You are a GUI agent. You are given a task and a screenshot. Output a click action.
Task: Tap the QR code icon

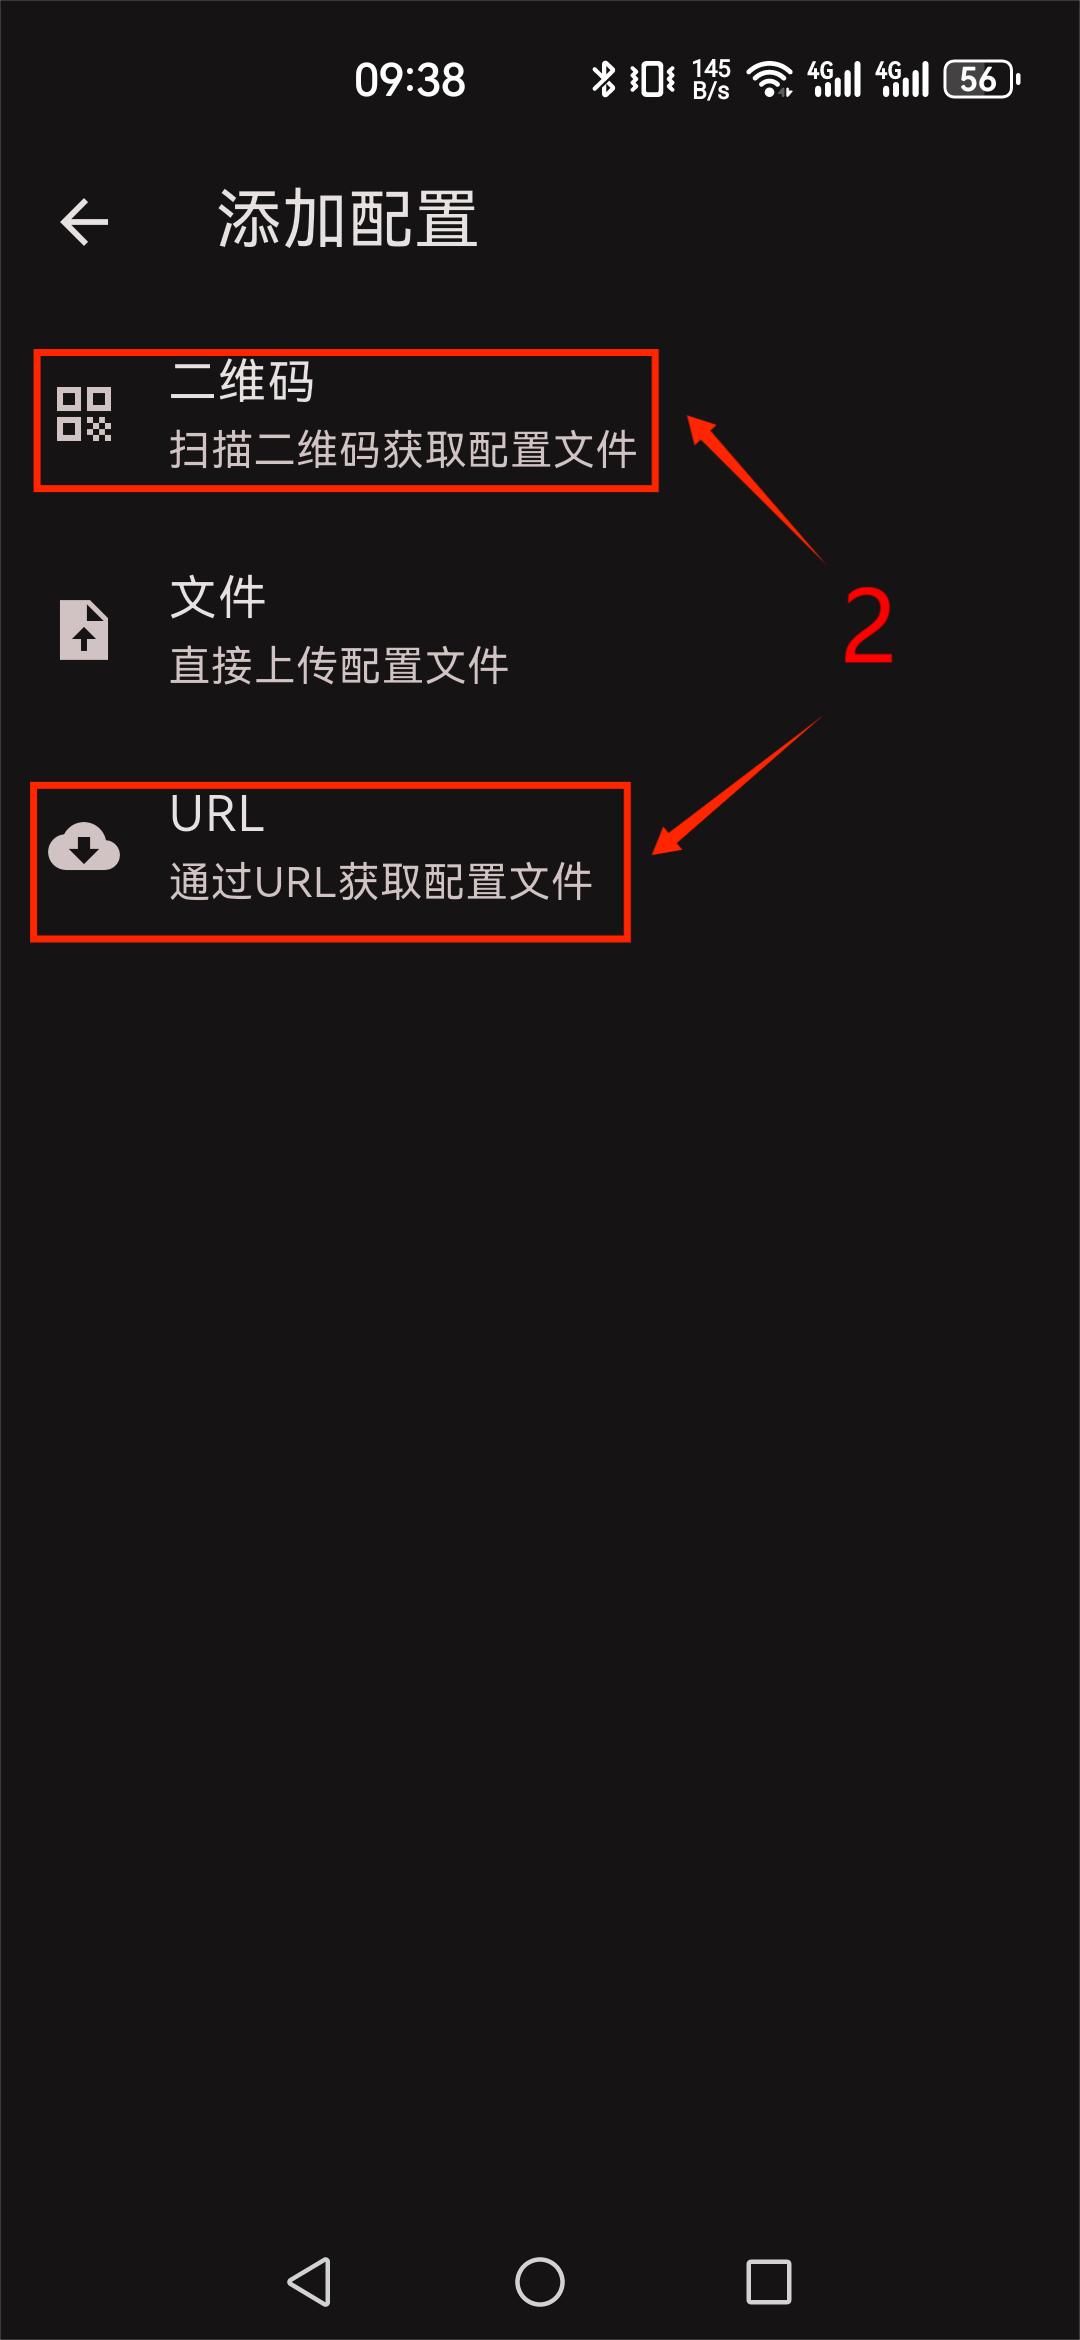tap(84, 414)
